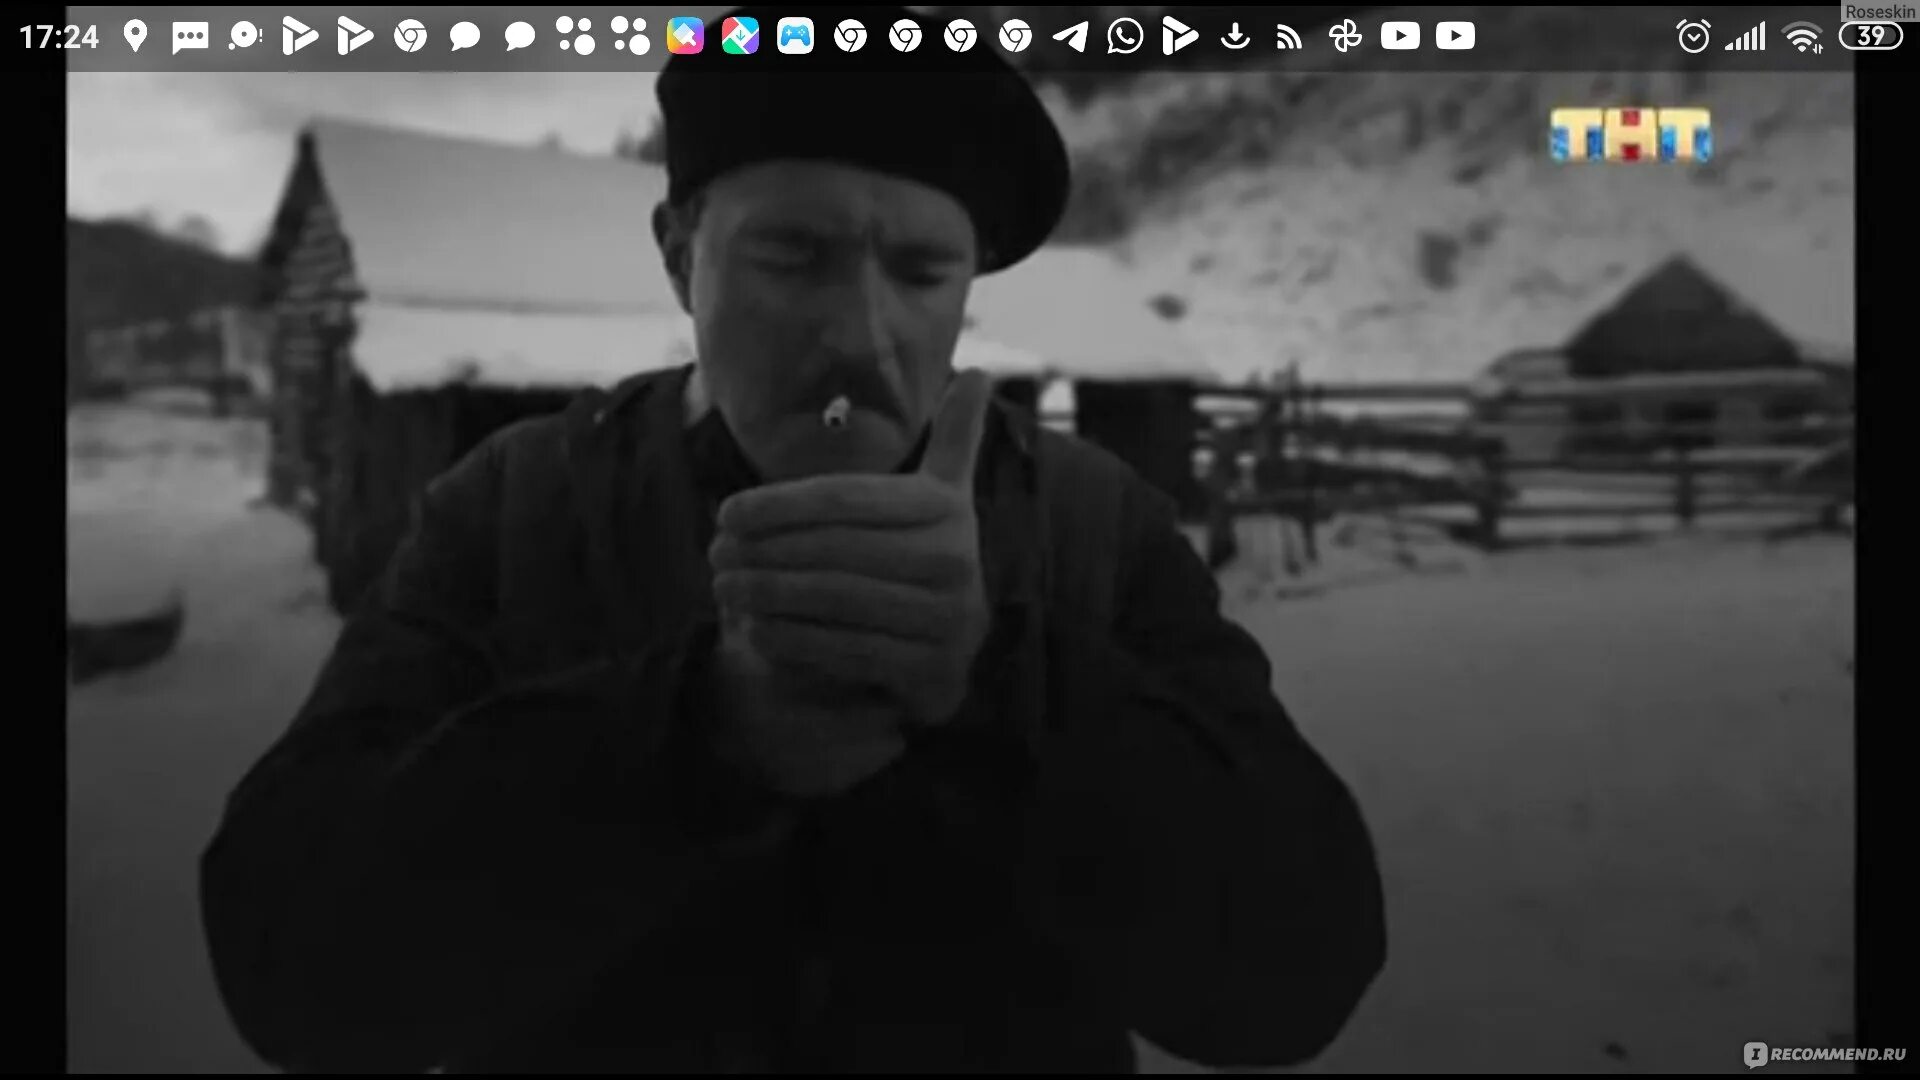Tap the play triangle icon beside WhatsApp
Screen dimensions: 1920x1080
tap(1180, 37)
